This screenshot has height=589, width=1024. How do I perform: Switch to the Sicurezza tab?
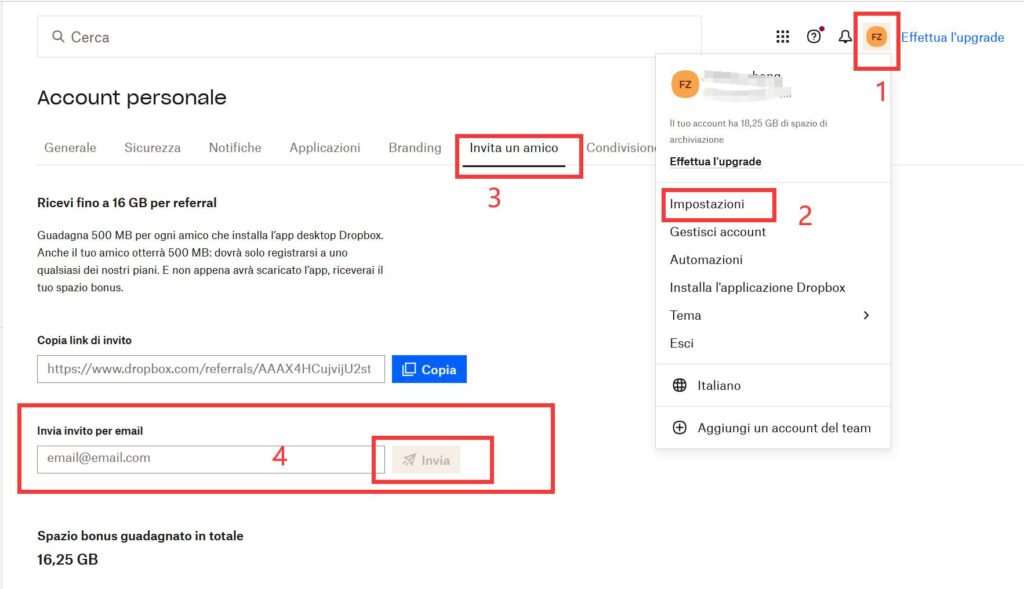tap(152, 148)
